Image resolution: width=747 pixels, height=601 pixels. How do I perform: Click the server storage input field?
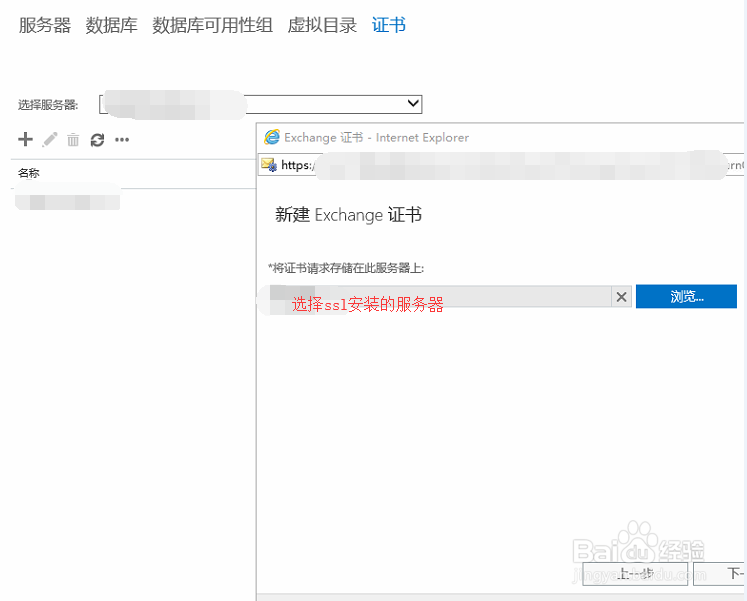click(x=440, y=297)
